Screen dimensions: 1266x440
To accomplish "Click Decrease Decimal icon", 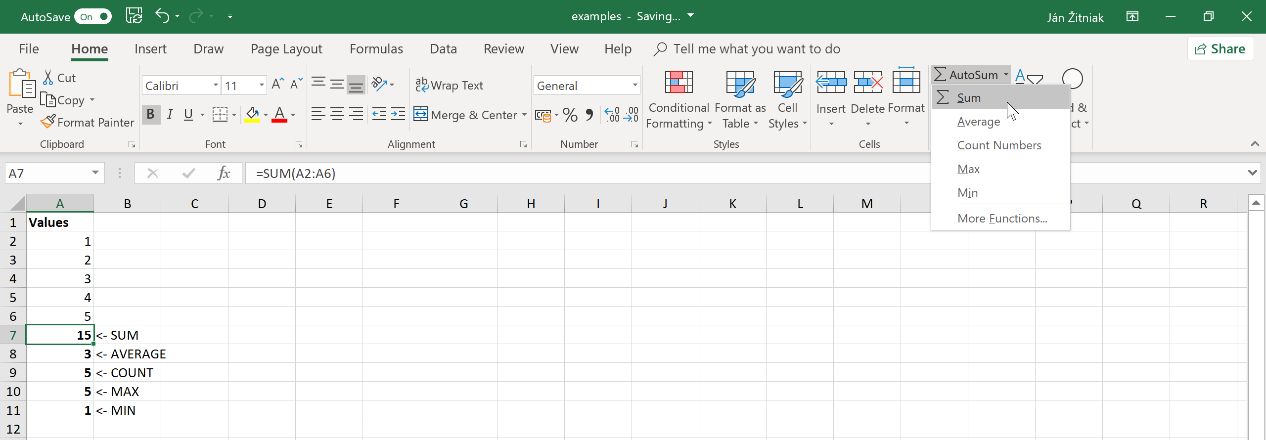I will tap(632, 115).
